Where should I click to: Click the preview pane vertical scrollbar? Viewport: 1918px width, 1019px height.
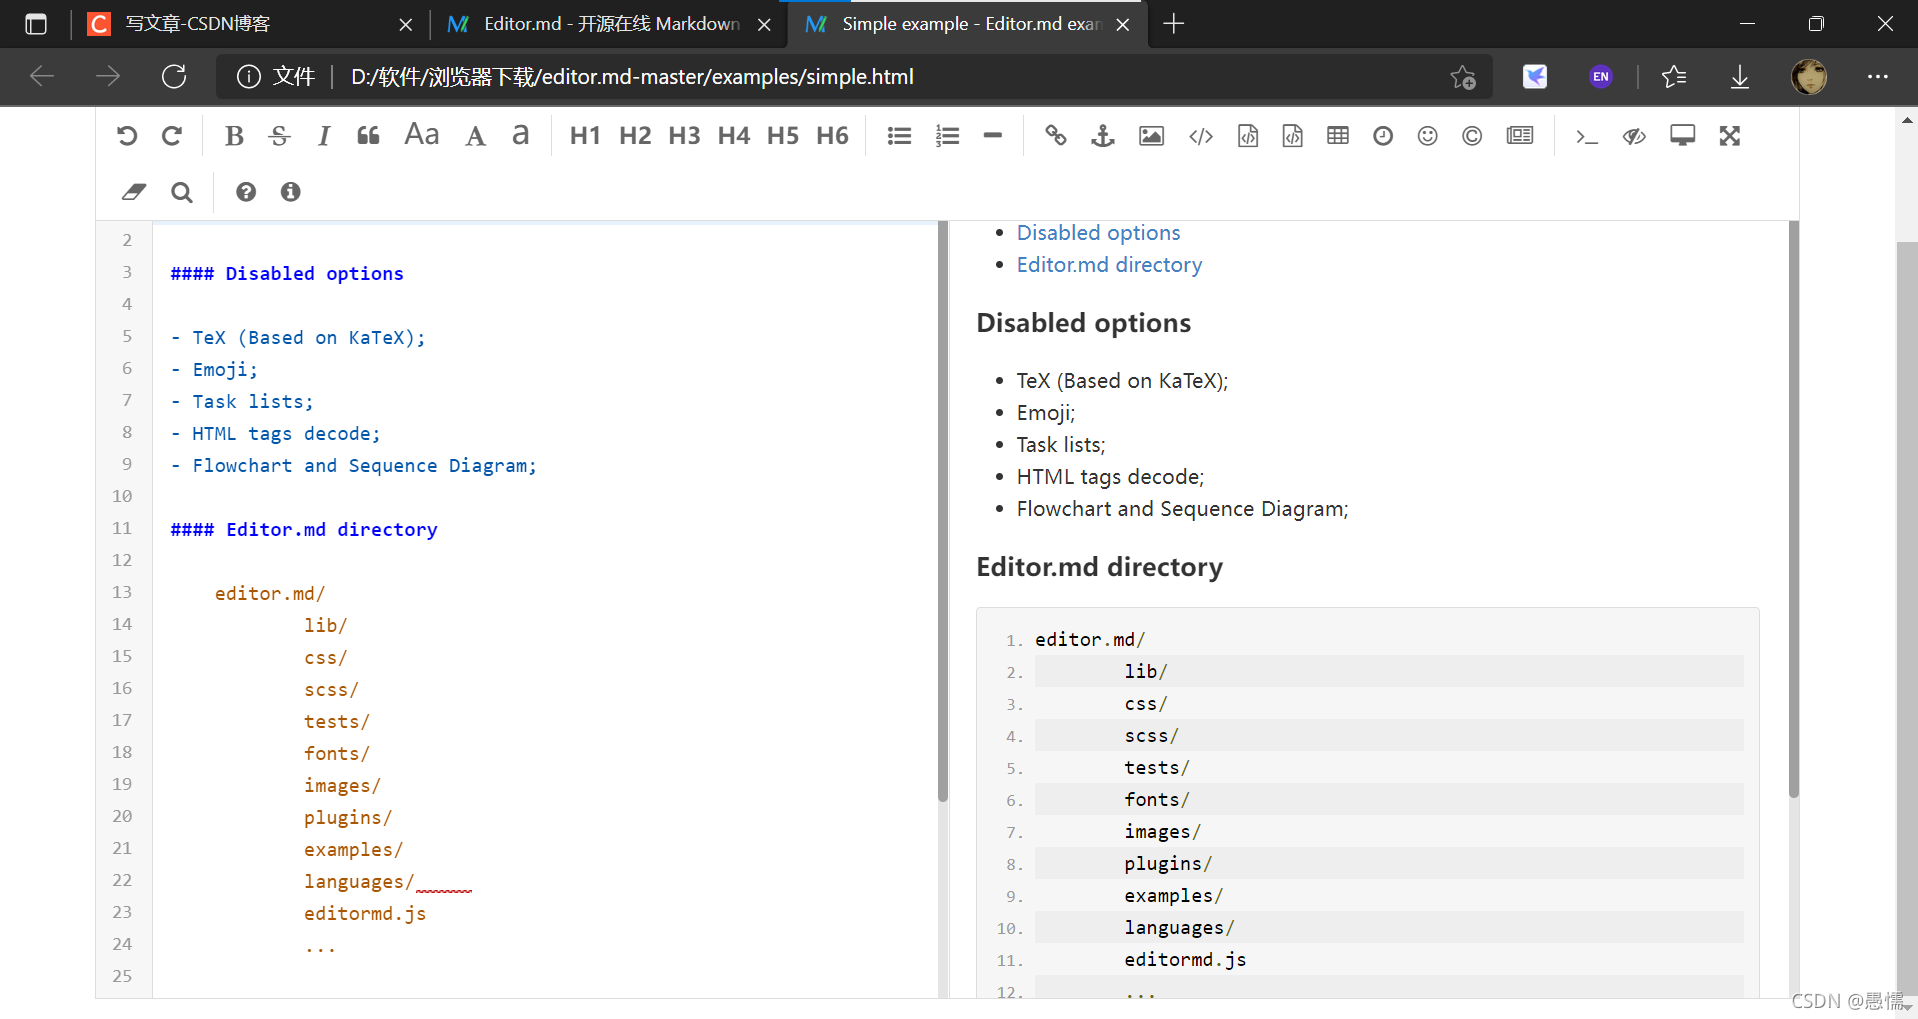(1793, 510)
